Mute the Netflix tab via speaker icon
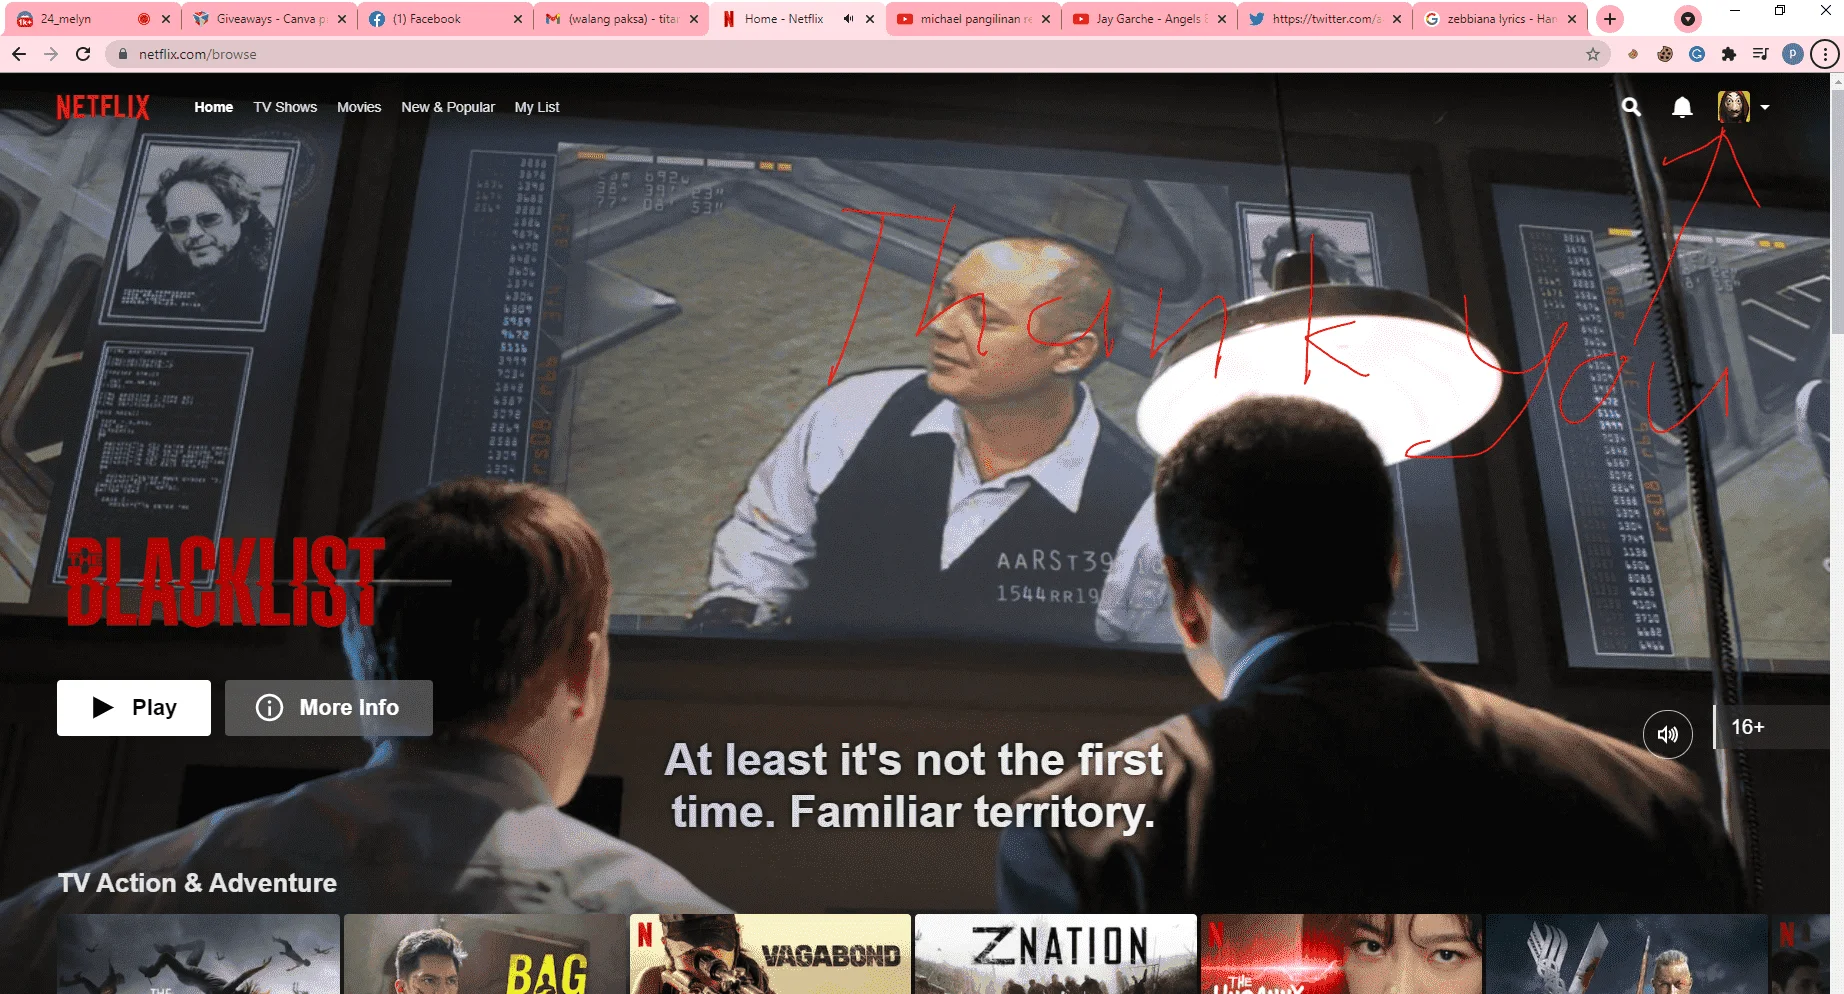1844x994 pixels. 848,19
